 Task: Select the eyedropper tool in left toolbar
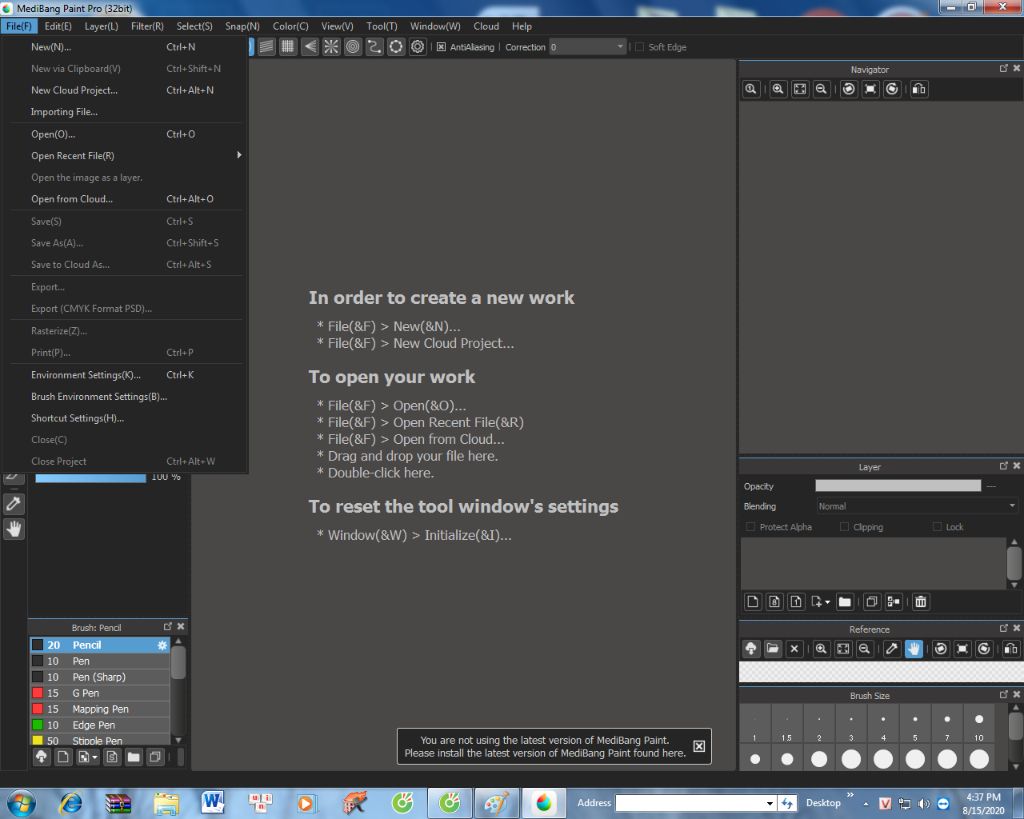tap(14, 504)
